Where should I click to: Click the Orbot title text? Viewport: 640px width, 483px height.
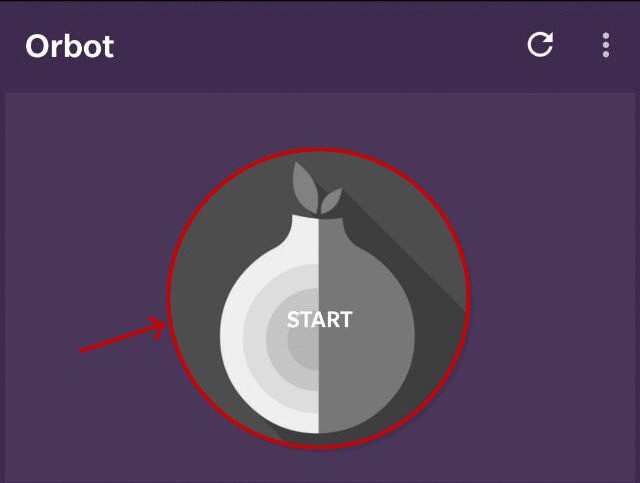[69, 46]
